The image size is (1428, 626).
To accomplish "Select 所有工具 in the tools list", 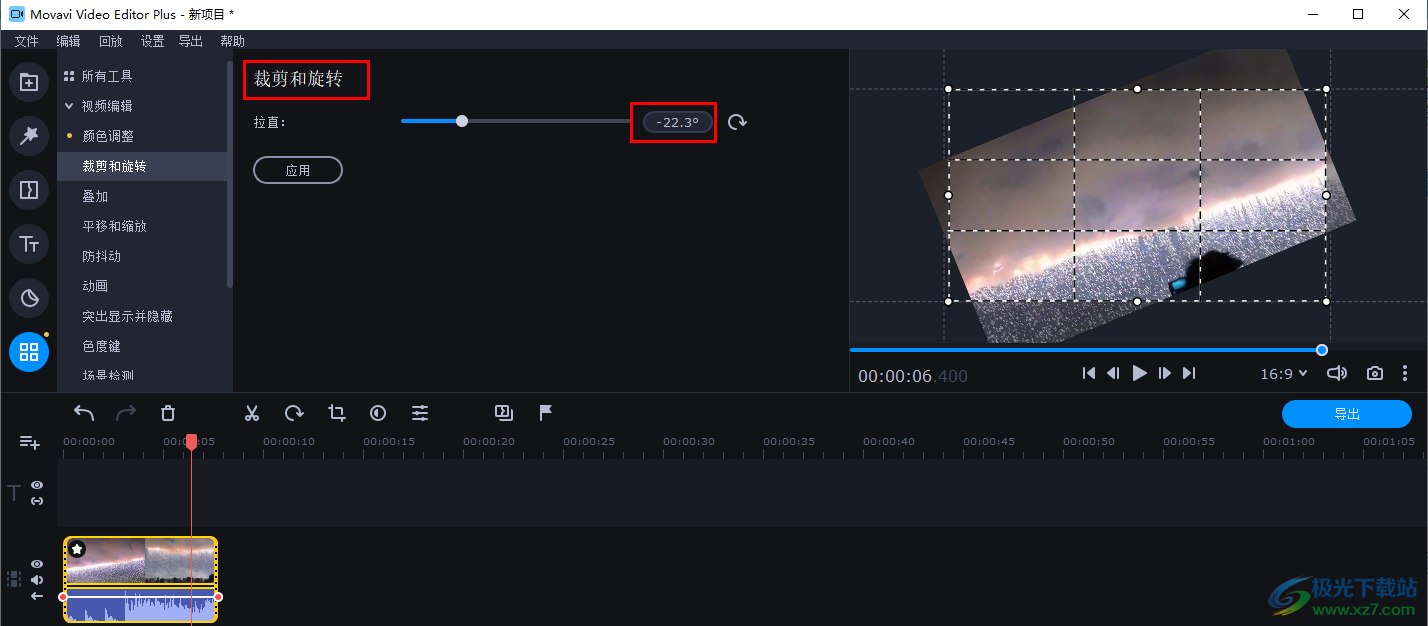I will tap(107, 76).
